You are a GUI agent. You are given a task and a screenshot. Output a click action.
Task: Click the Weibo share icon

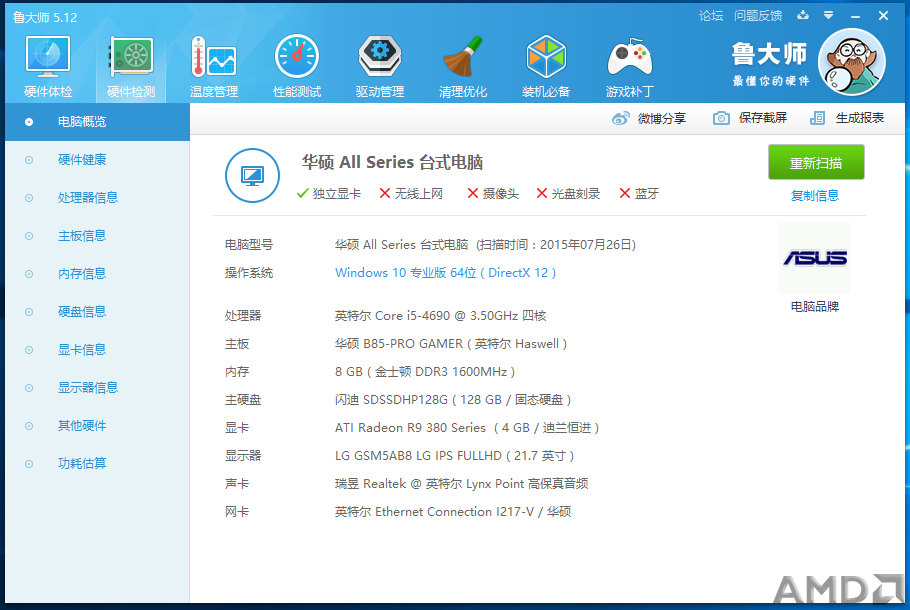(620, 118)
